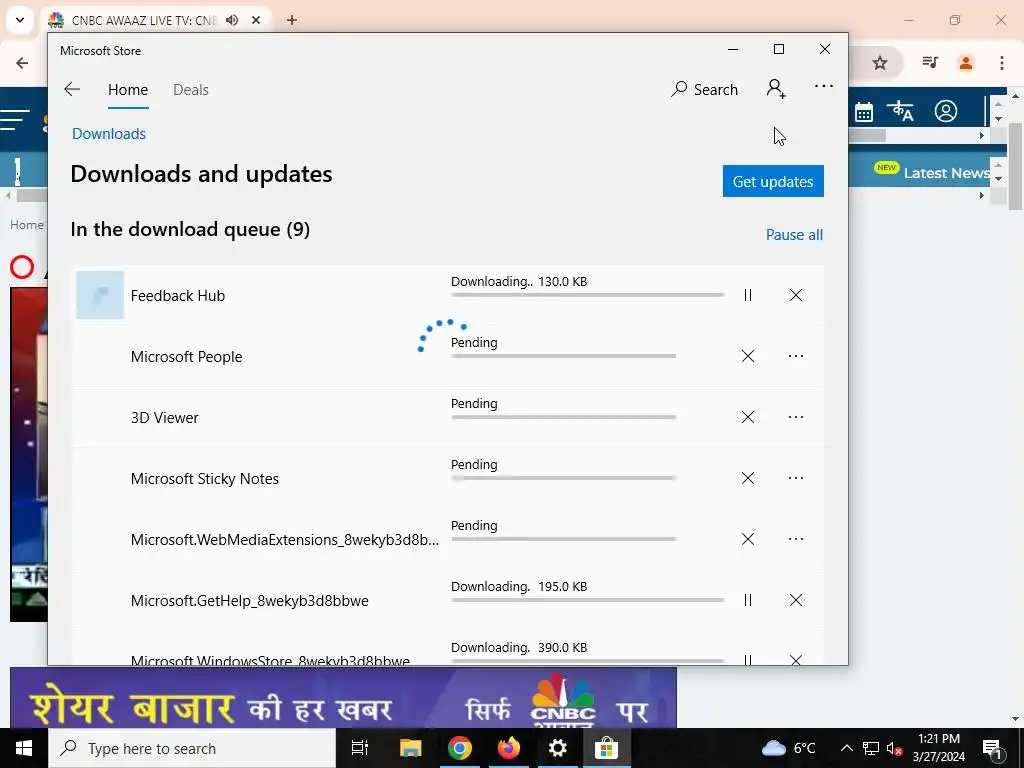Click Feedback Hub app thumbnail

click(100, 295)
